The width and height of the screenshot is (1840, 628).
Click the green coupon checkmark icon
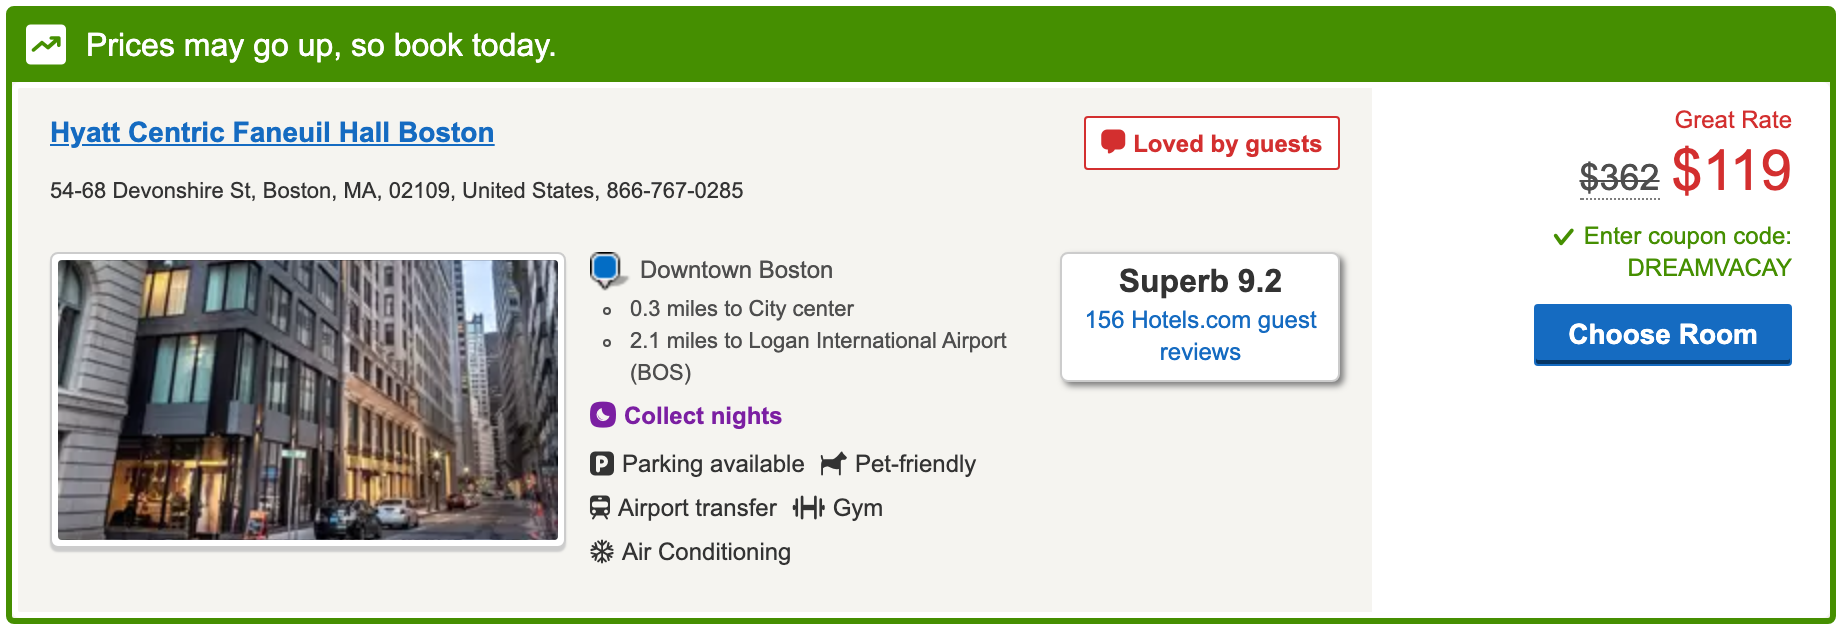click(x=1563, y=237)
